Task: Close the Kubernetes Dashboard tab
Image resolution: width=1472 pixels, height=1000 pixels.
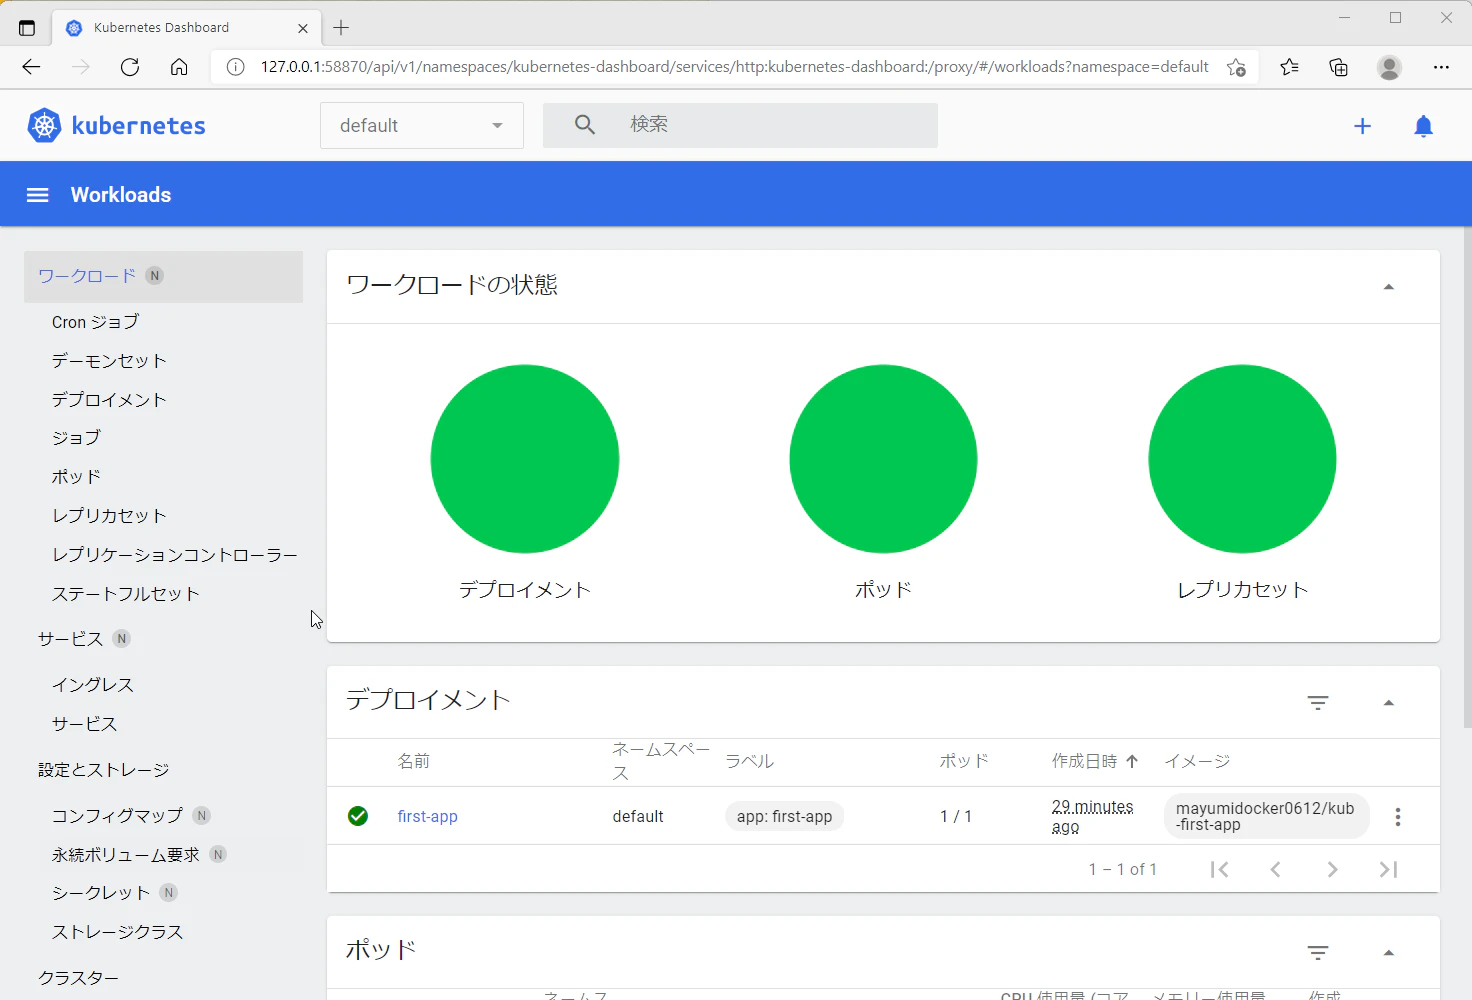Action: tap(303, 28)
